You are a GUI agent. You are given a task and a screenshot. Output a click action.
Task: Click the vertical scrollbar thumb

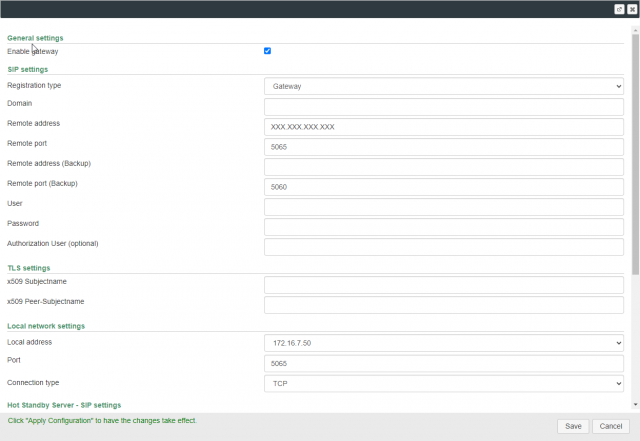click(x=635, y=154)
